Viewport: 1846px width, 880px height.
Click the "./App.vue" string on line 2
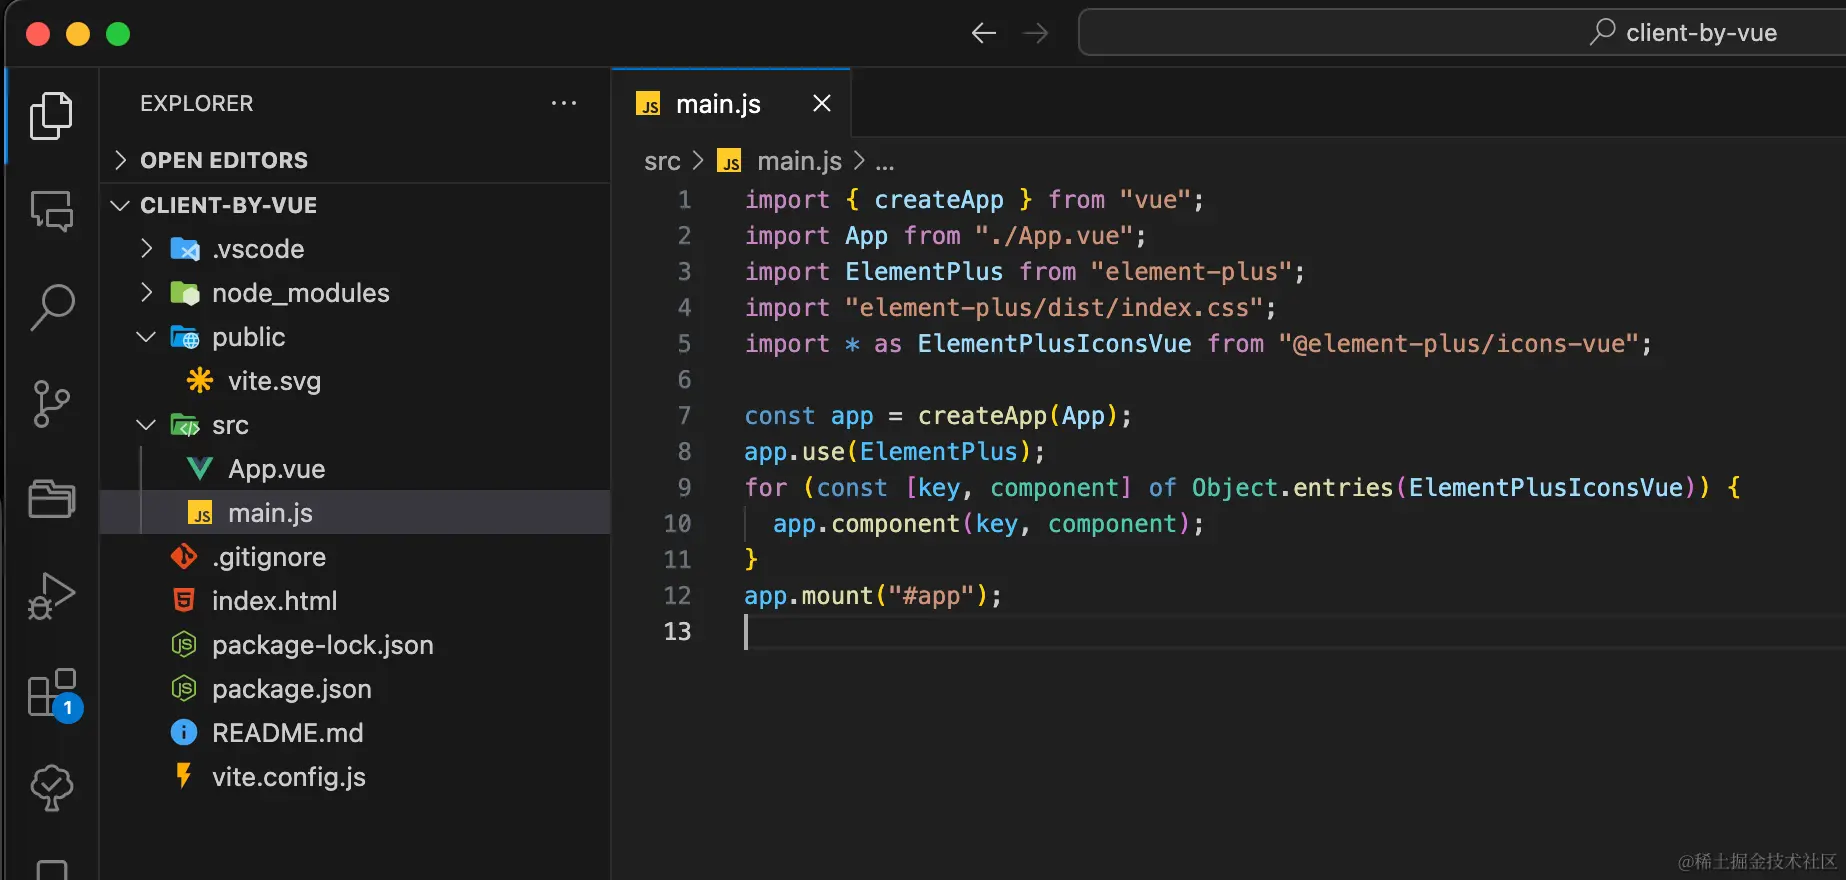[x=1053, y=236]
